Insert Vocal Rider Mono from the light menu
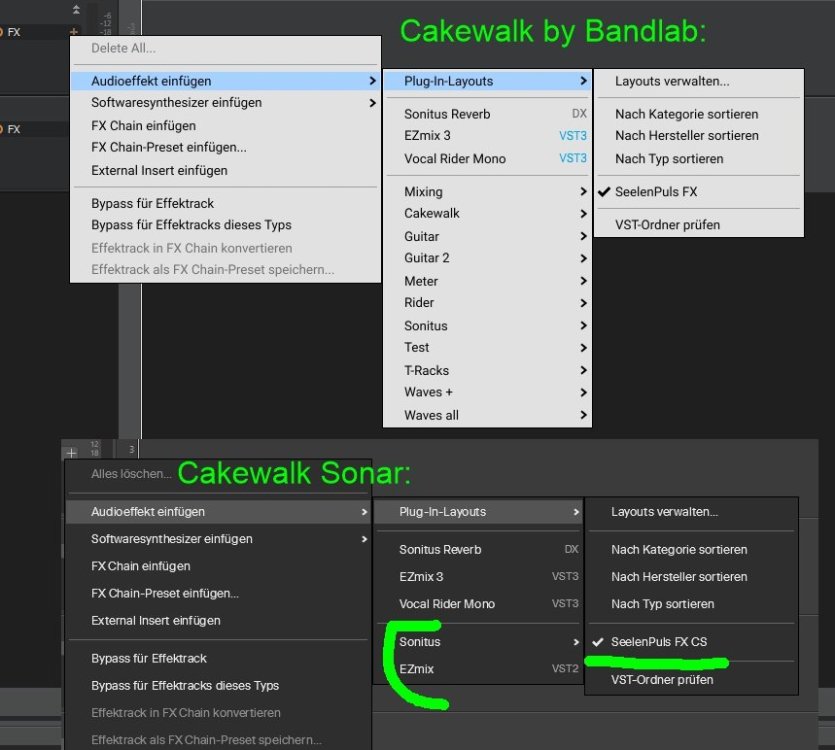The width and height of the screenshot is (835, 750). [x=487, y=159]
